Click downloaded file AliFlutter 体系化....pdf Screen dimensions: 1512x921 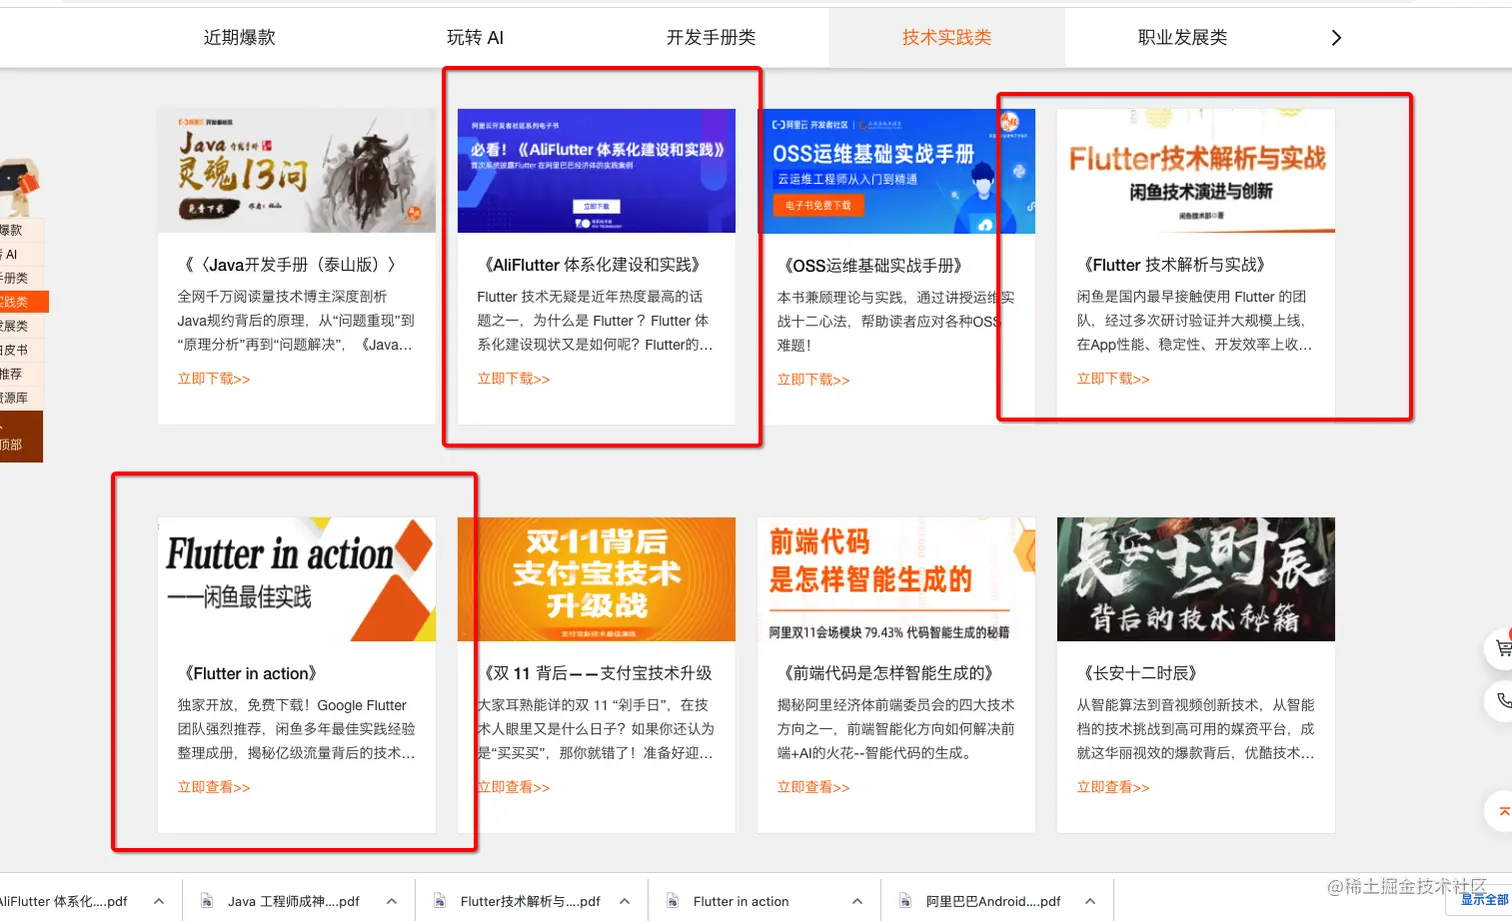64,901
